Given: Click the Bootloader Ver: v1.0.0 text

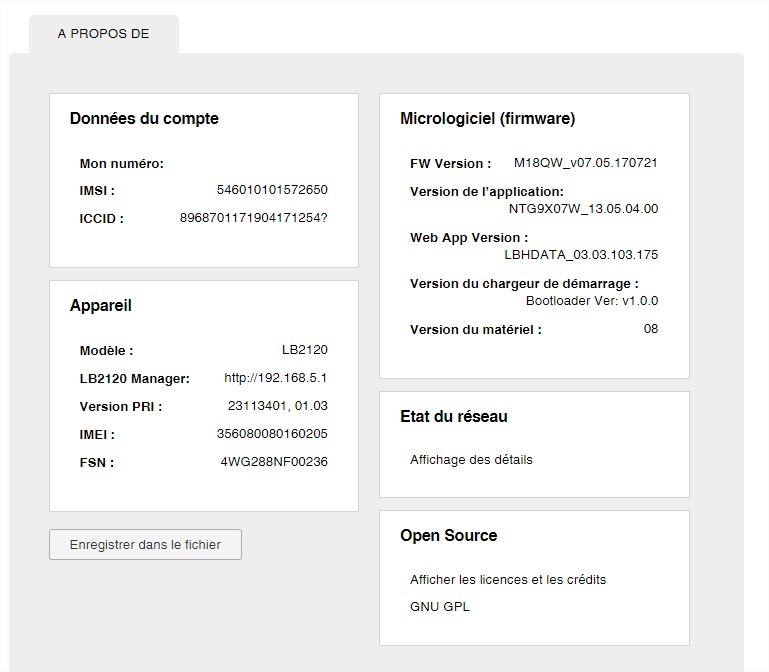Looking at the screenshot, I should click(591, 301).
